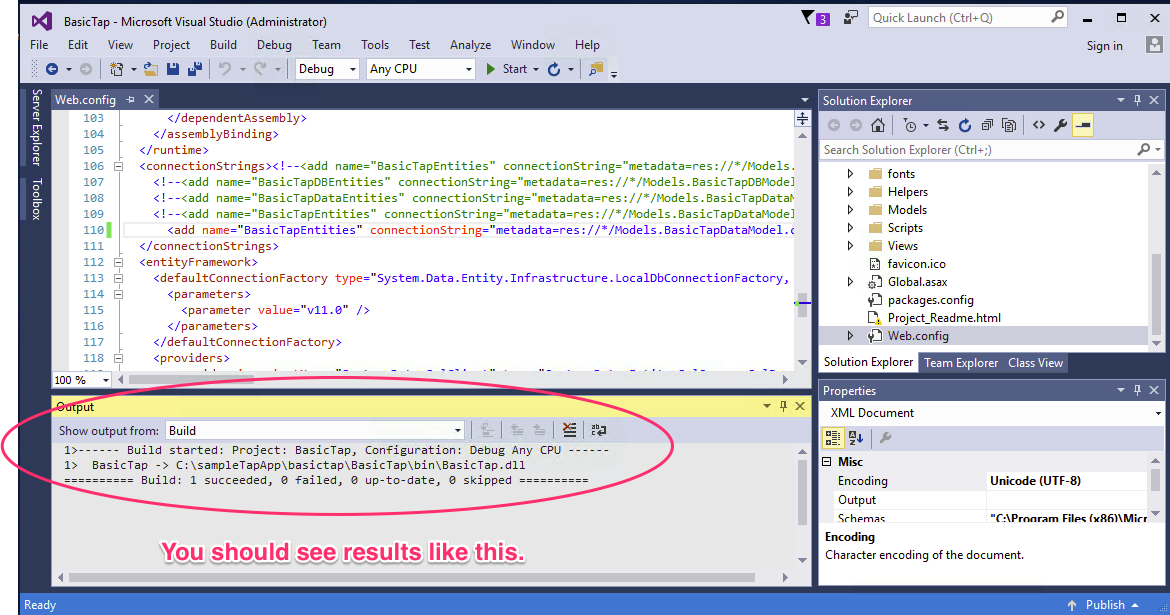Expand the Global.asax node
This screenshot has width=1170, height=615.
click(x=850, y=282)
